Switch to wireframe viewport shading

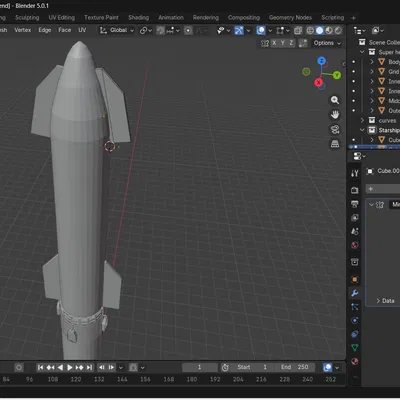coord(310,31)
